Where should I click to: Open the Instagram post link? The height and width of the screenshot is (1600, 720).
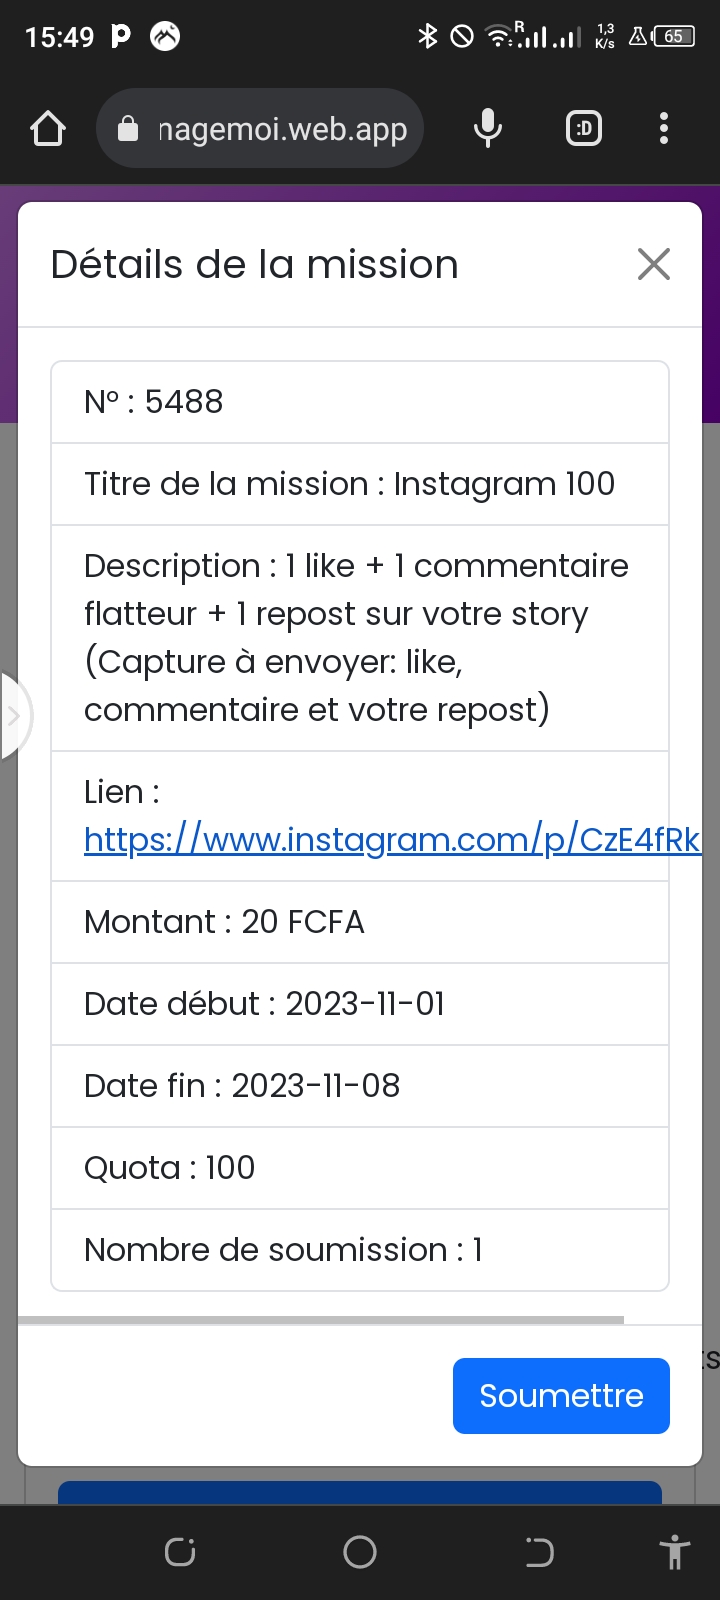click(x=391, y=839)
